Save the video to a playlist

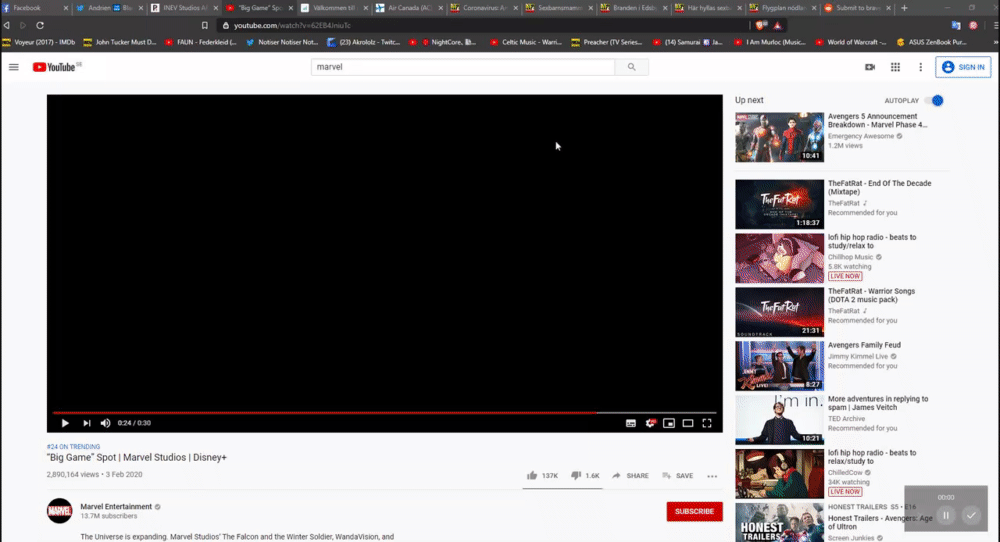tap(678, 476)
